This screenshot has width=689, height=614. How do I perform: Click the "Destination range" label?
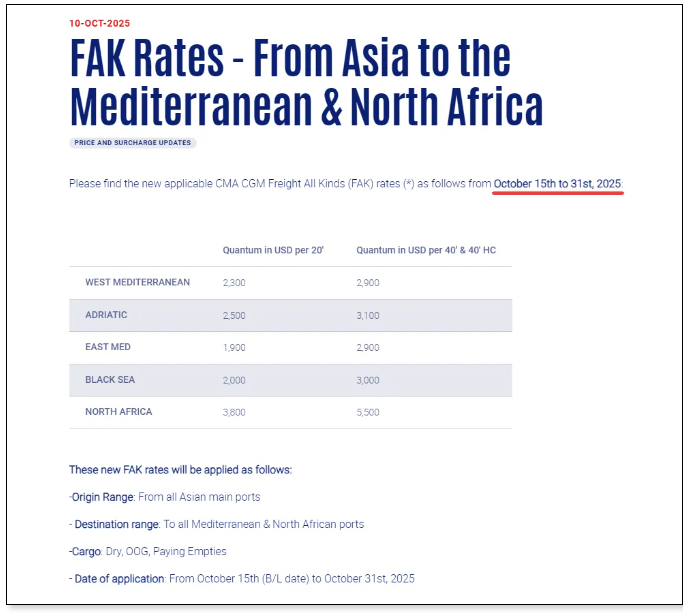click(116, 524)
